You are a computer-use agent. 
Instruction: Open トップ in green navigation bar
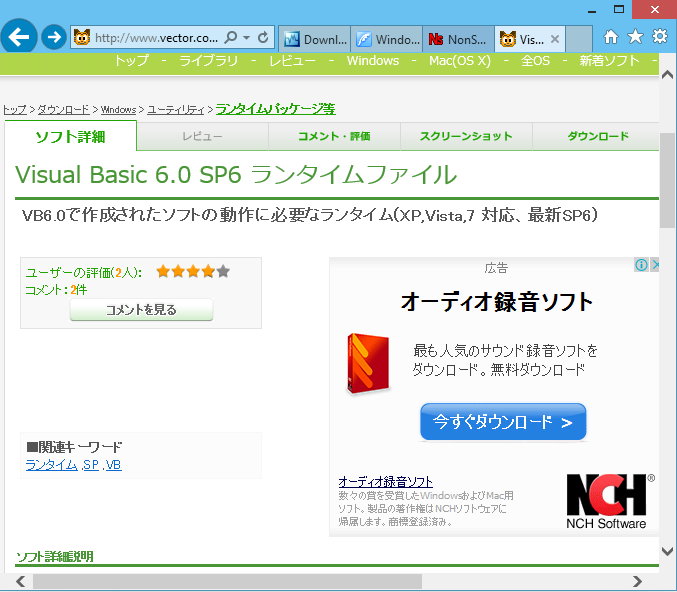pos(131,61)
